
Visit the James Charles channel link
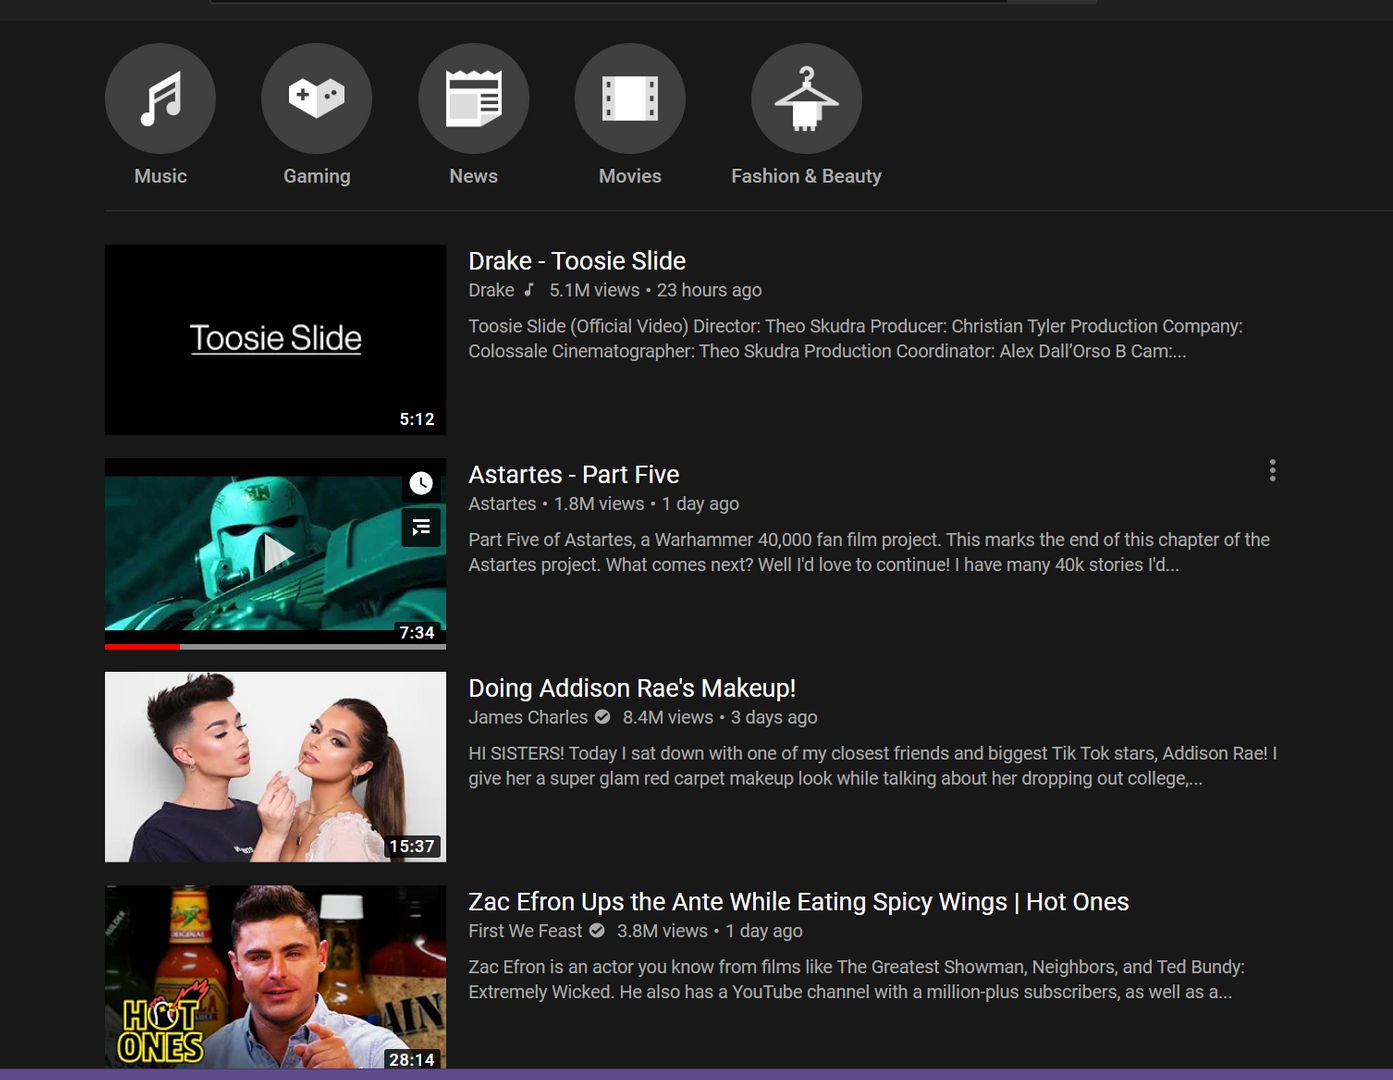528,717
